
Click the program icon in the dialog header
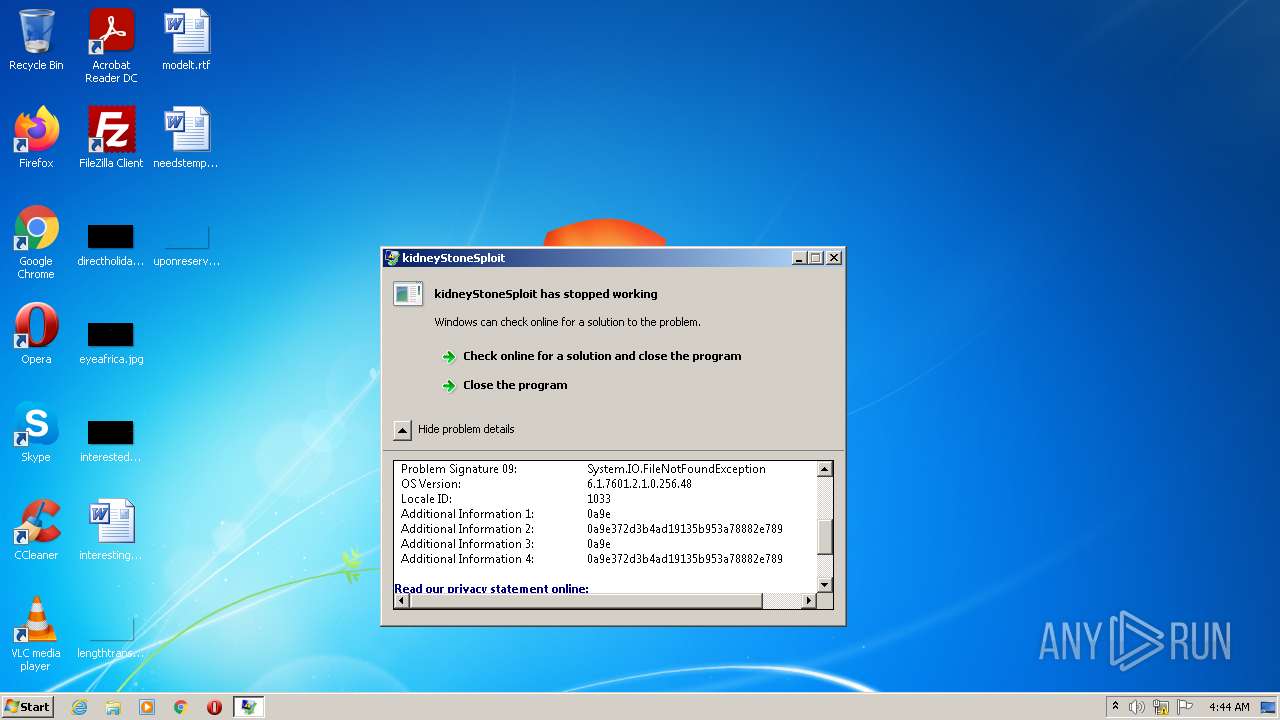point(408,294)
